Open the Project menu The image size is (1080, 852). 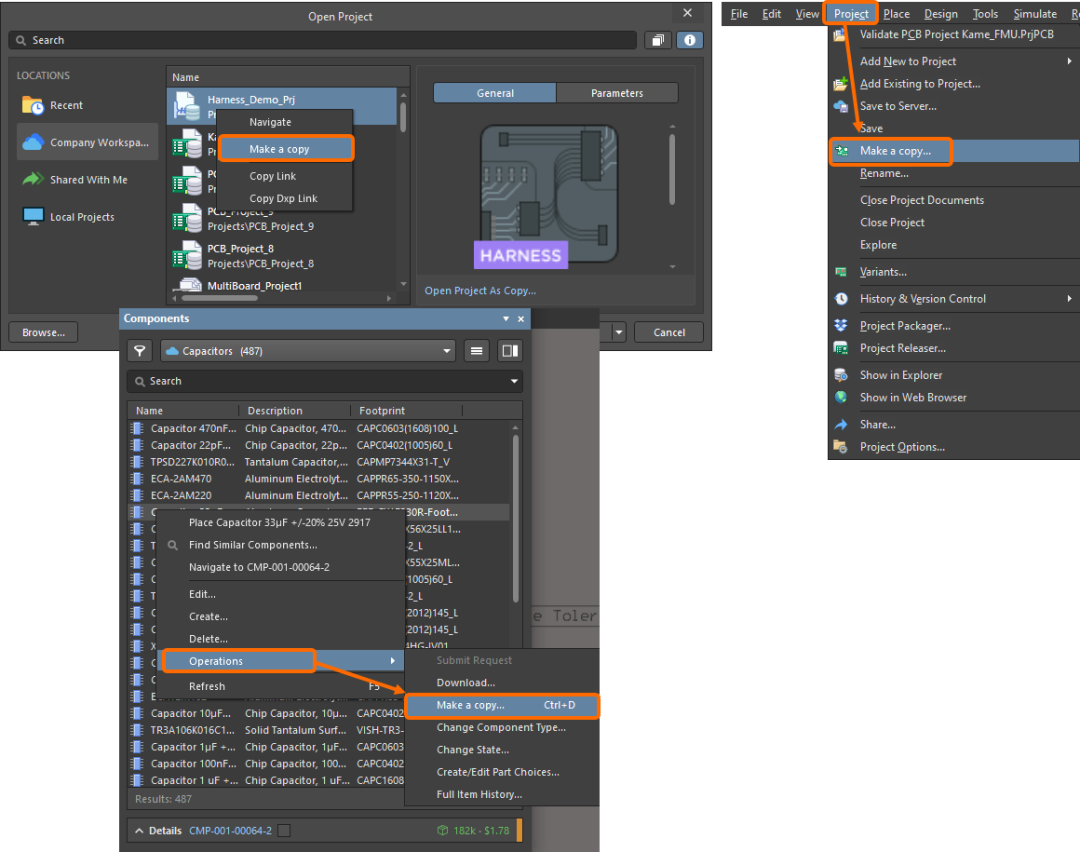(x=851, y=14)
